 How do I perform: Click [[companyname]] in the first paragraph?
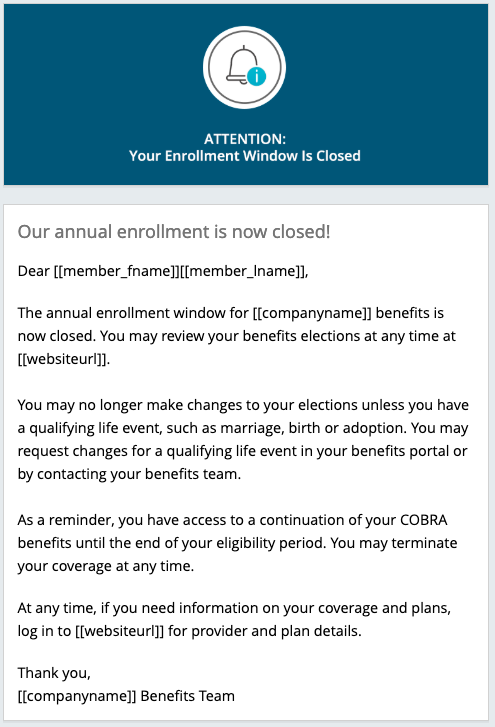coord(312,313)
